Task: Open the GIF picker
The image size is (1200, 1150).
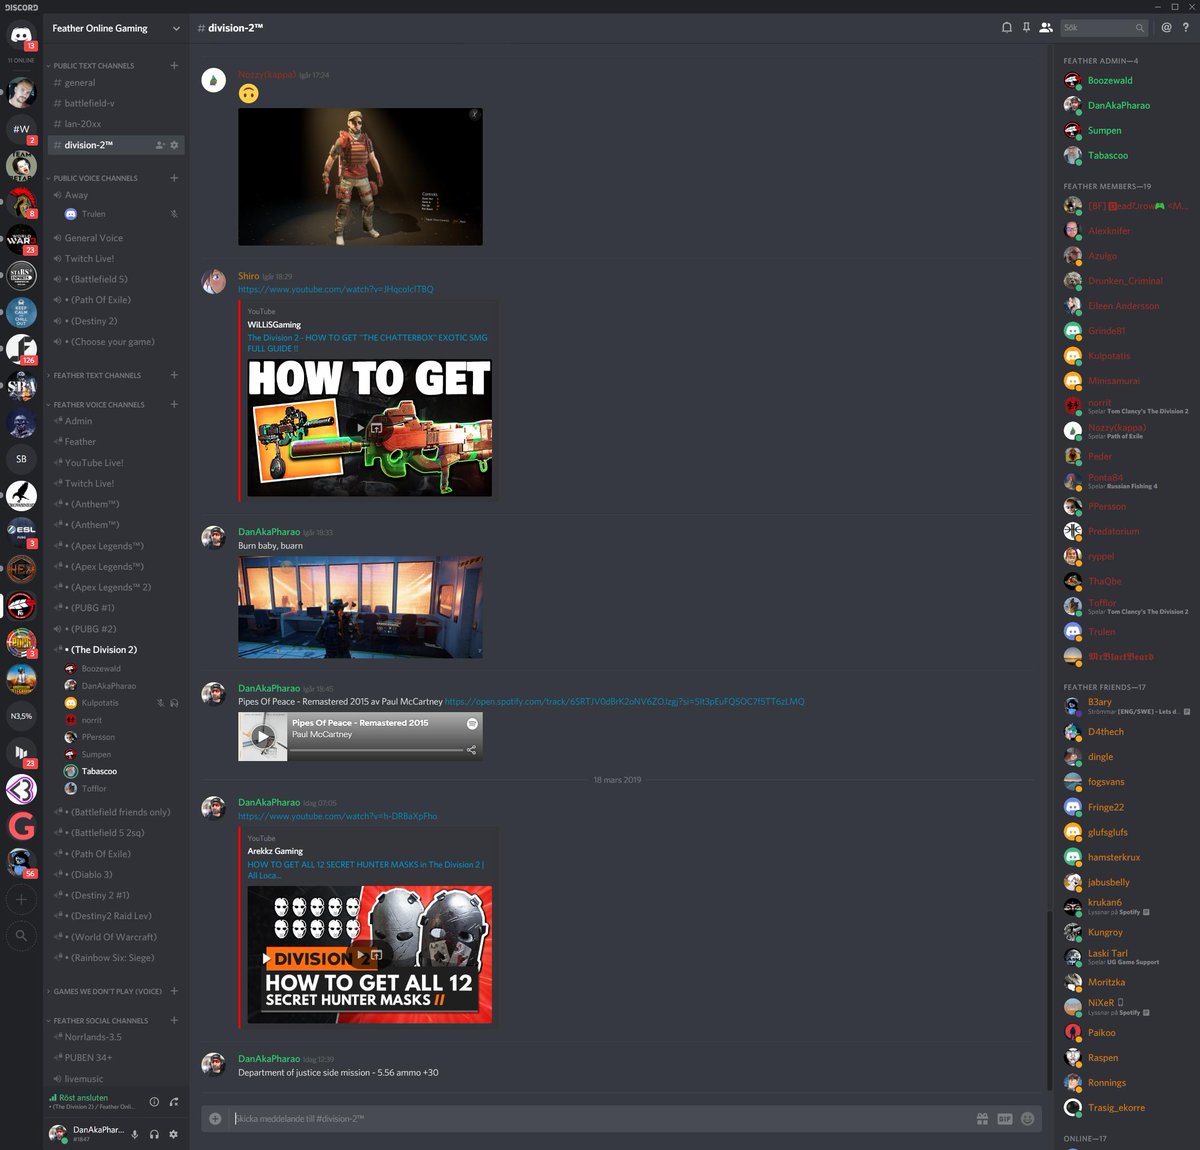Action: (x=1005, y=1118)
